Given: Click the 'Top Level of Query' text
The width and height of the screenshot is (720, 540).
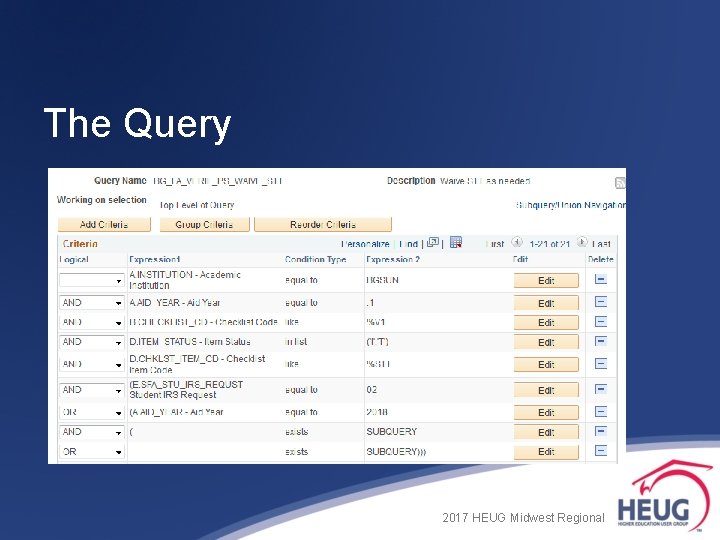Looking at the screenshot, I should (197, 205).
